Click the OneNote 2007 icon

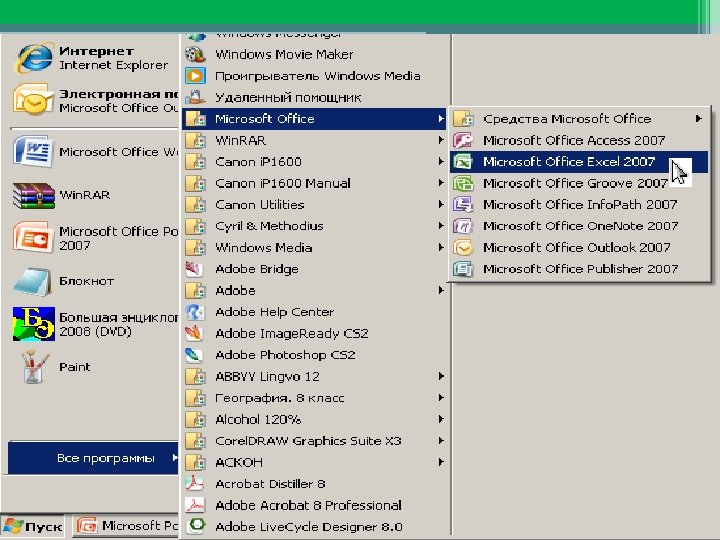tap(463, 226)
